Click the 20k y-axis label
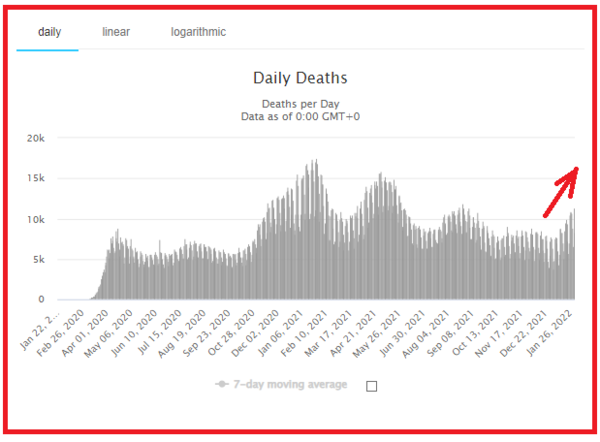 [x=35, y=138]
